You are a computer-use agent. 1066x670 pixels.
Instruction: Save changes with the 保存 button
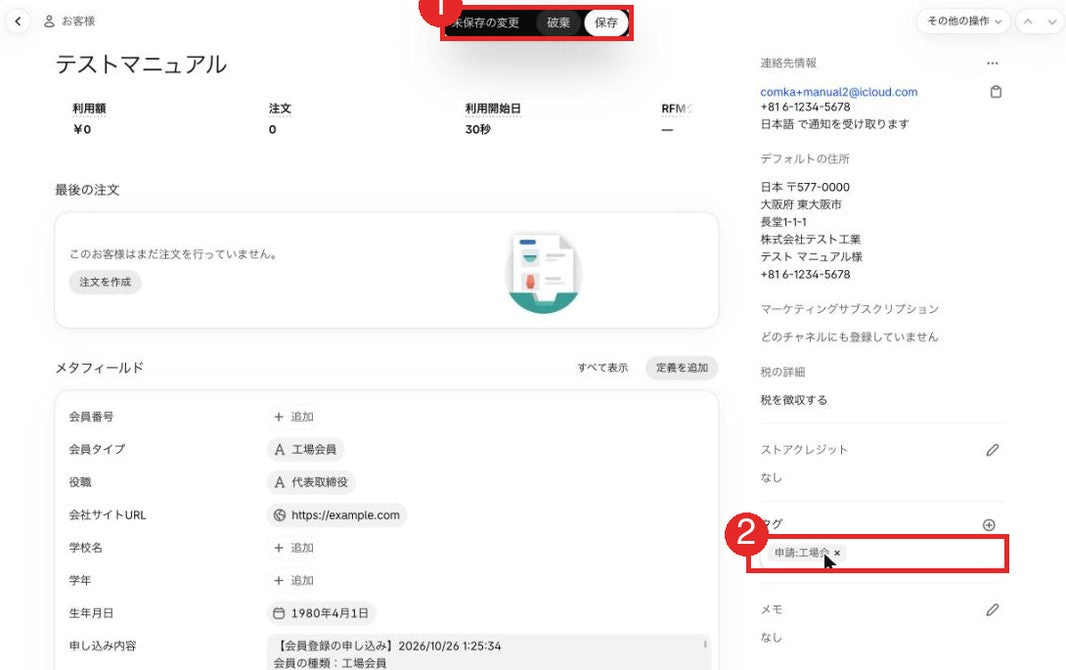pos(606,22)
